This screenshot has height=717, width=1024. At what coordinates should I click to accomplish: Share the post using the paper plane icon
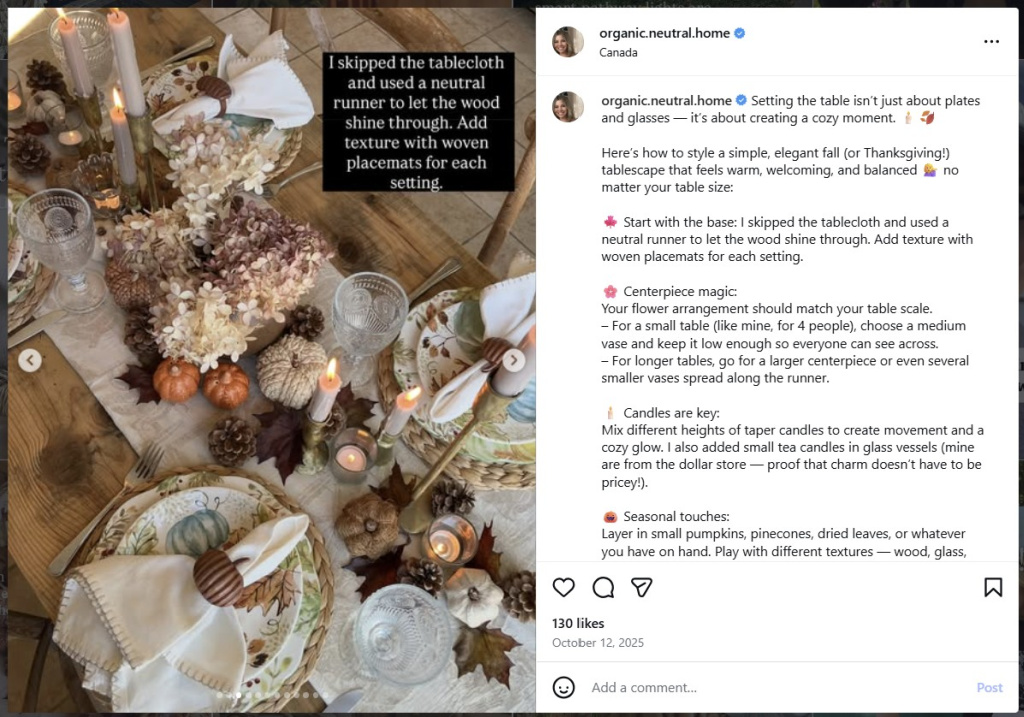[x=642, y=587]
